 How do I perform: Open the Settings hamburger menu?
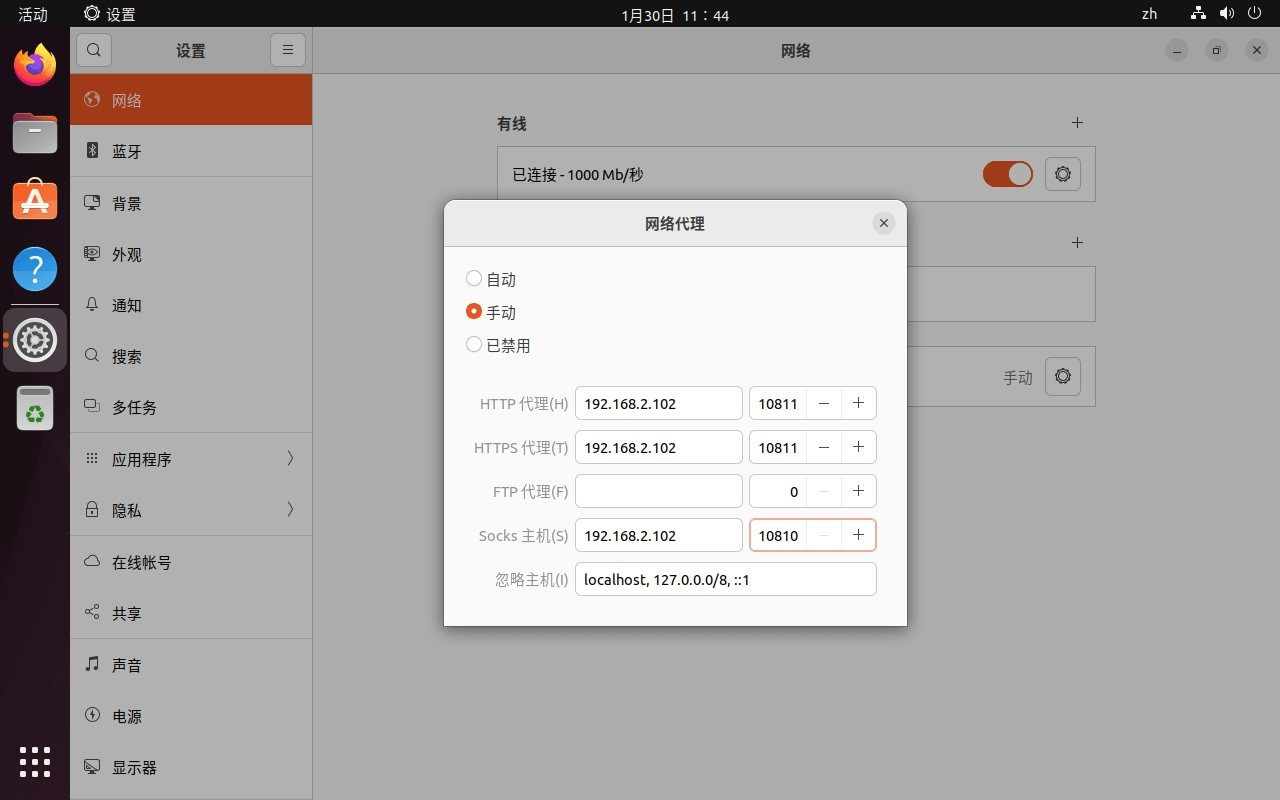[287, 50]
